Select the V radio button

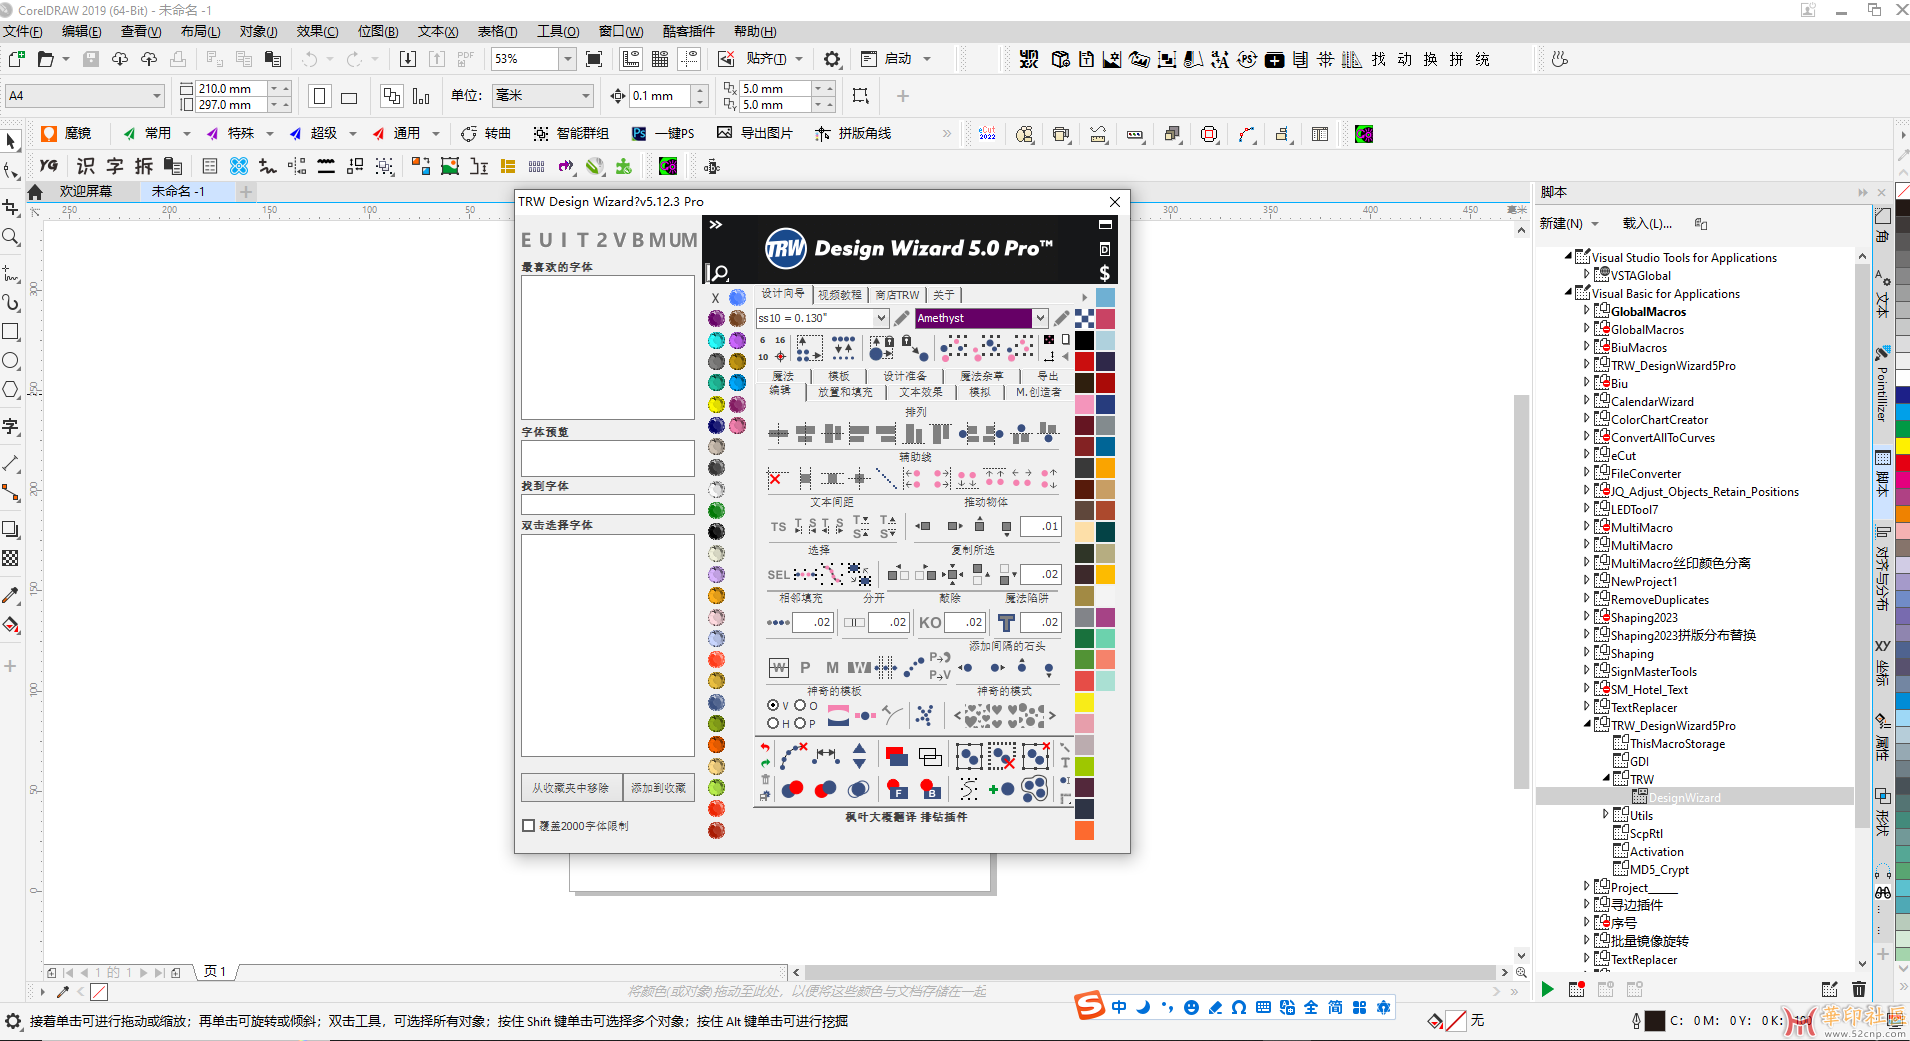coord(772,705)
